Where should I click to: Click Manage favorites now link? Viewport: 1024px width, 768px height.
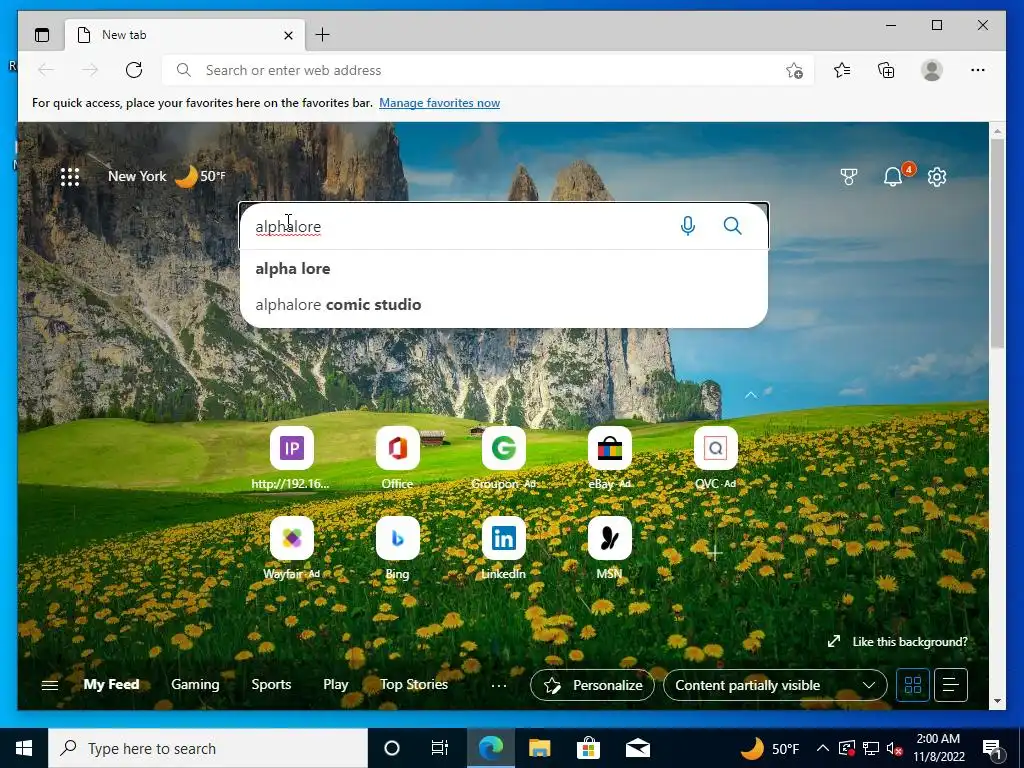440,103
